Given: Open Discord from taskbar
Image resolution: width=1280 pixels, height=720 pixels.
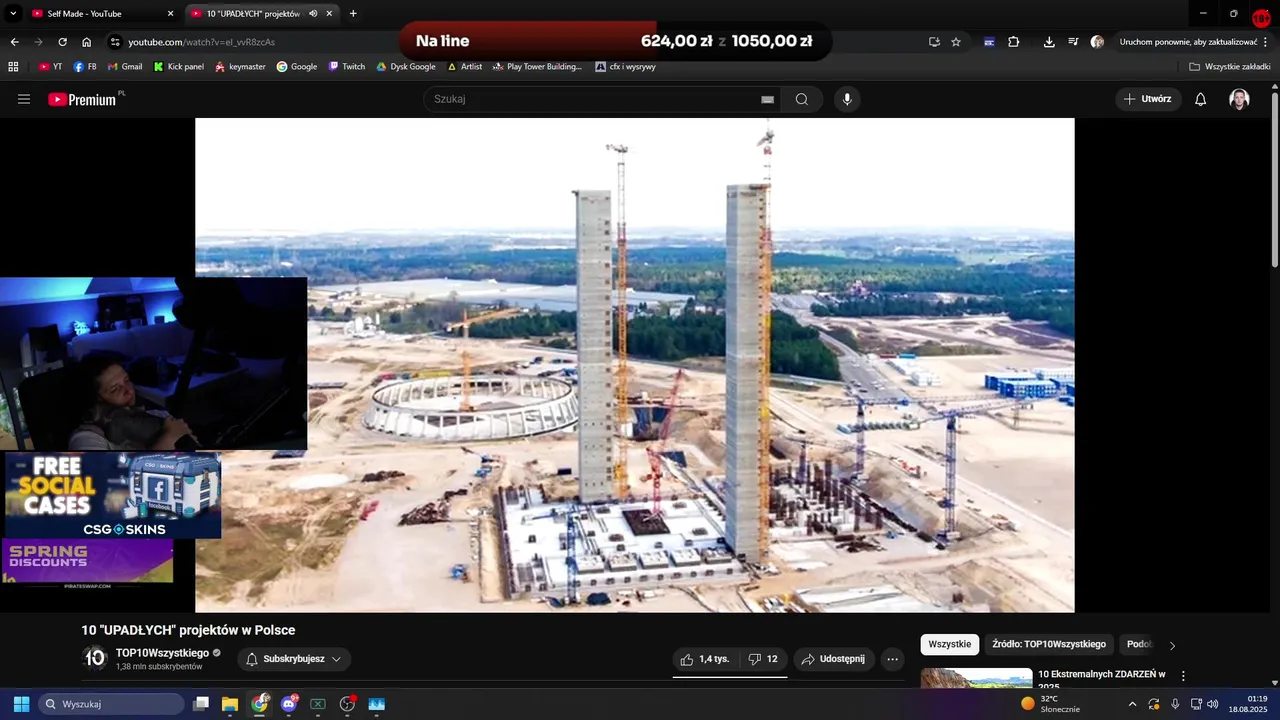Looking at the screenshot, I should point(289,704).
